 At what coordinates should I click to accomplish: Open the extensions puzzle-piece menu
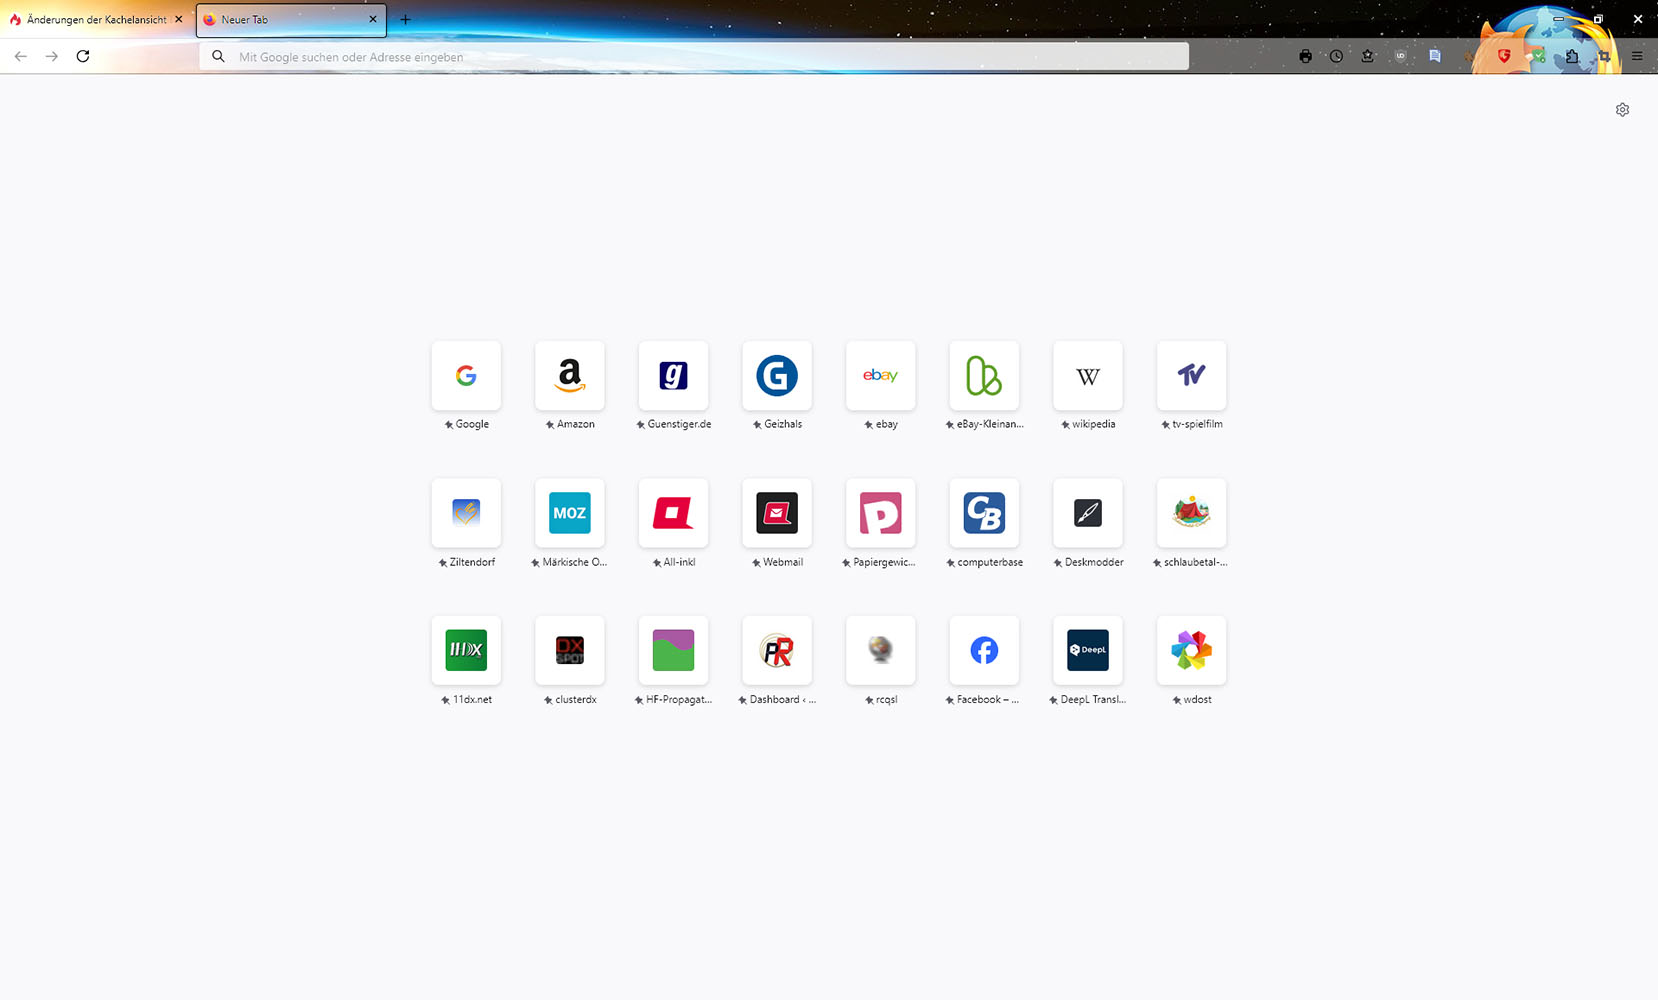click(x=1572, y=56)
